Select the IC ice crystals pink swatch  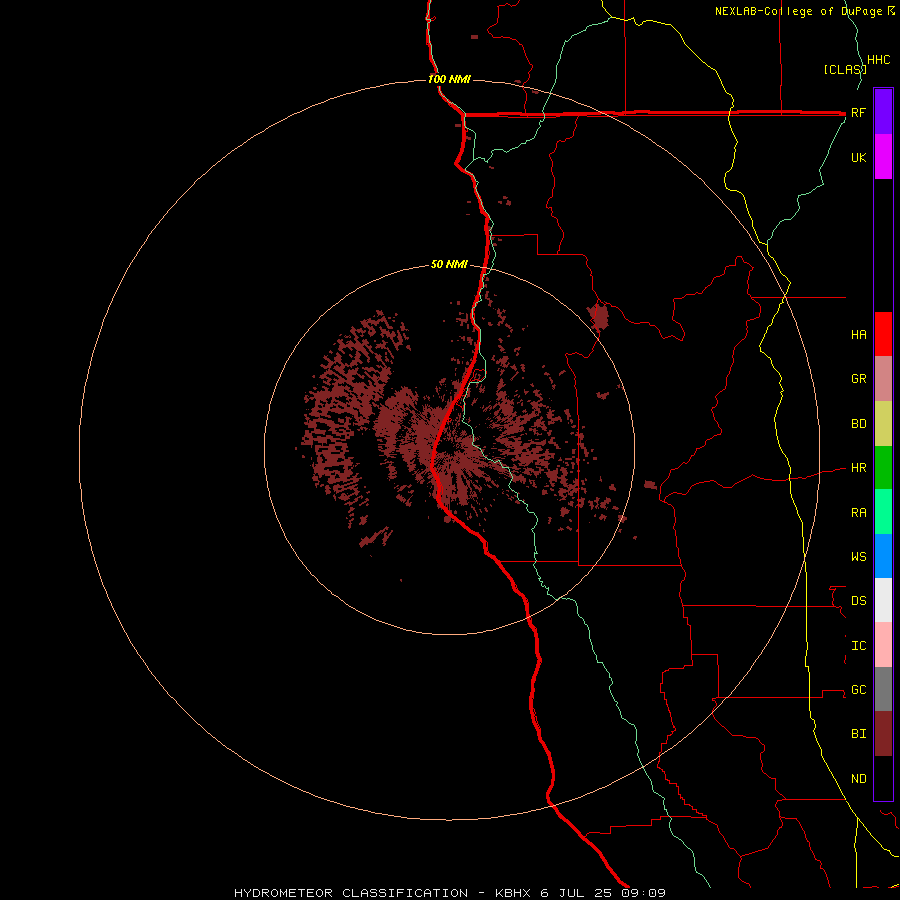point(883,645)
